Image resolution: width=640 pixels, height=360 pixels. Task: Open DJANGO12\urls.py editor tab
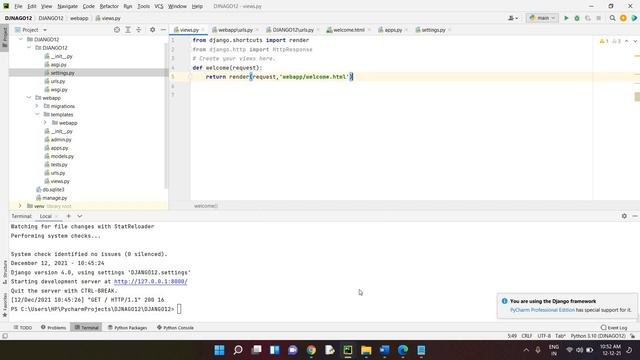(x=293, y=30)
